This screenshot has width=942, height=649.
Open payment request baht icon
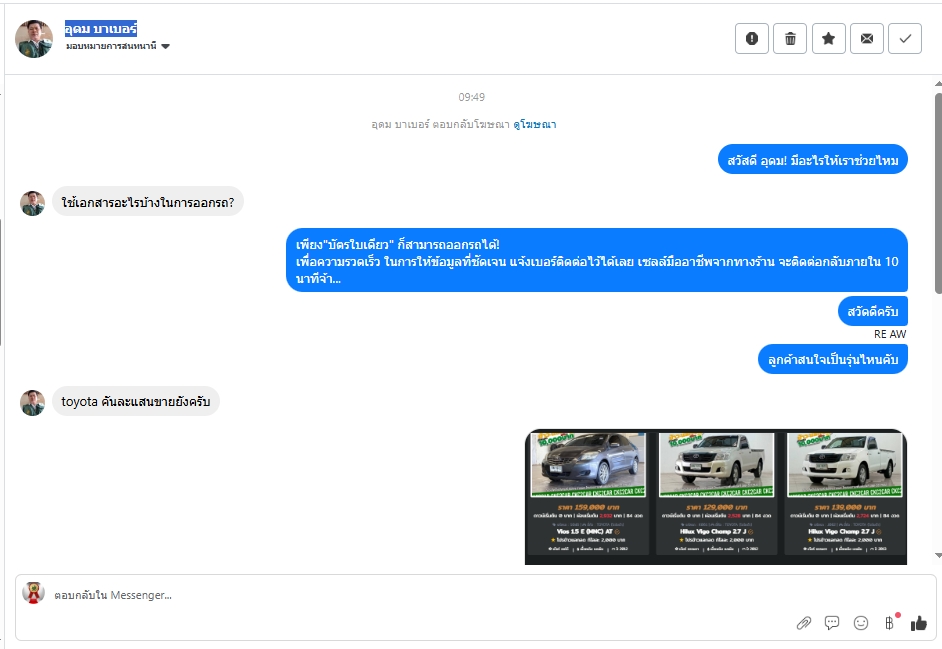coord(890,623)
